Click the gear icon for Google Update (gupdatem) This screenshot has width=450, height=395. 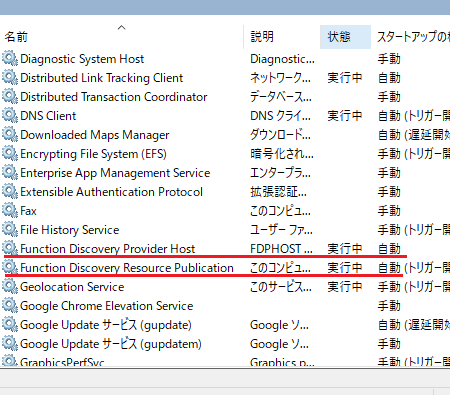click(x=10, y=344)
